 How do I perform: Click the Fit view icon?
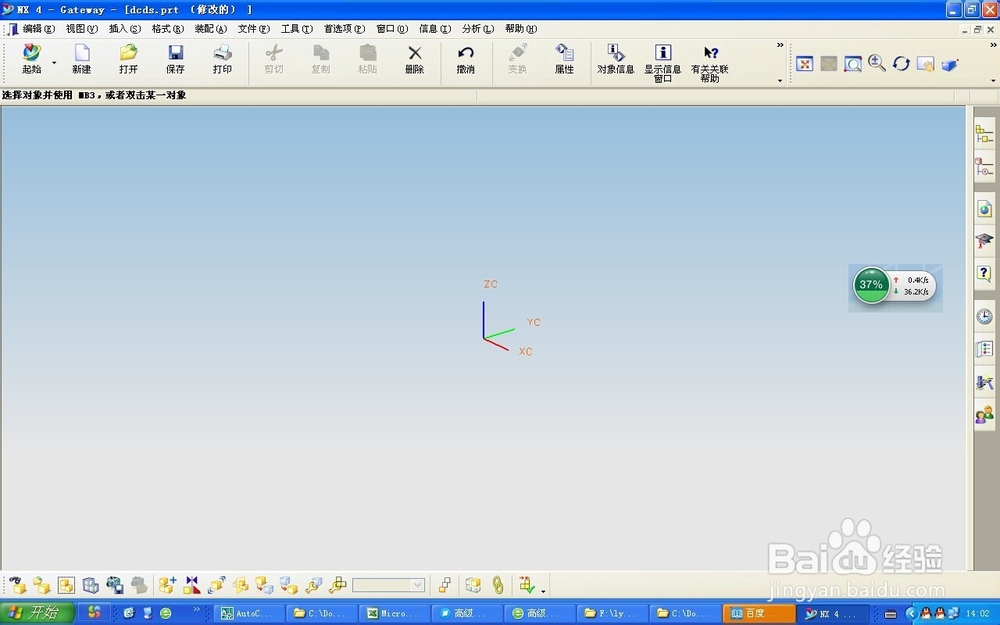coord(804,64)
